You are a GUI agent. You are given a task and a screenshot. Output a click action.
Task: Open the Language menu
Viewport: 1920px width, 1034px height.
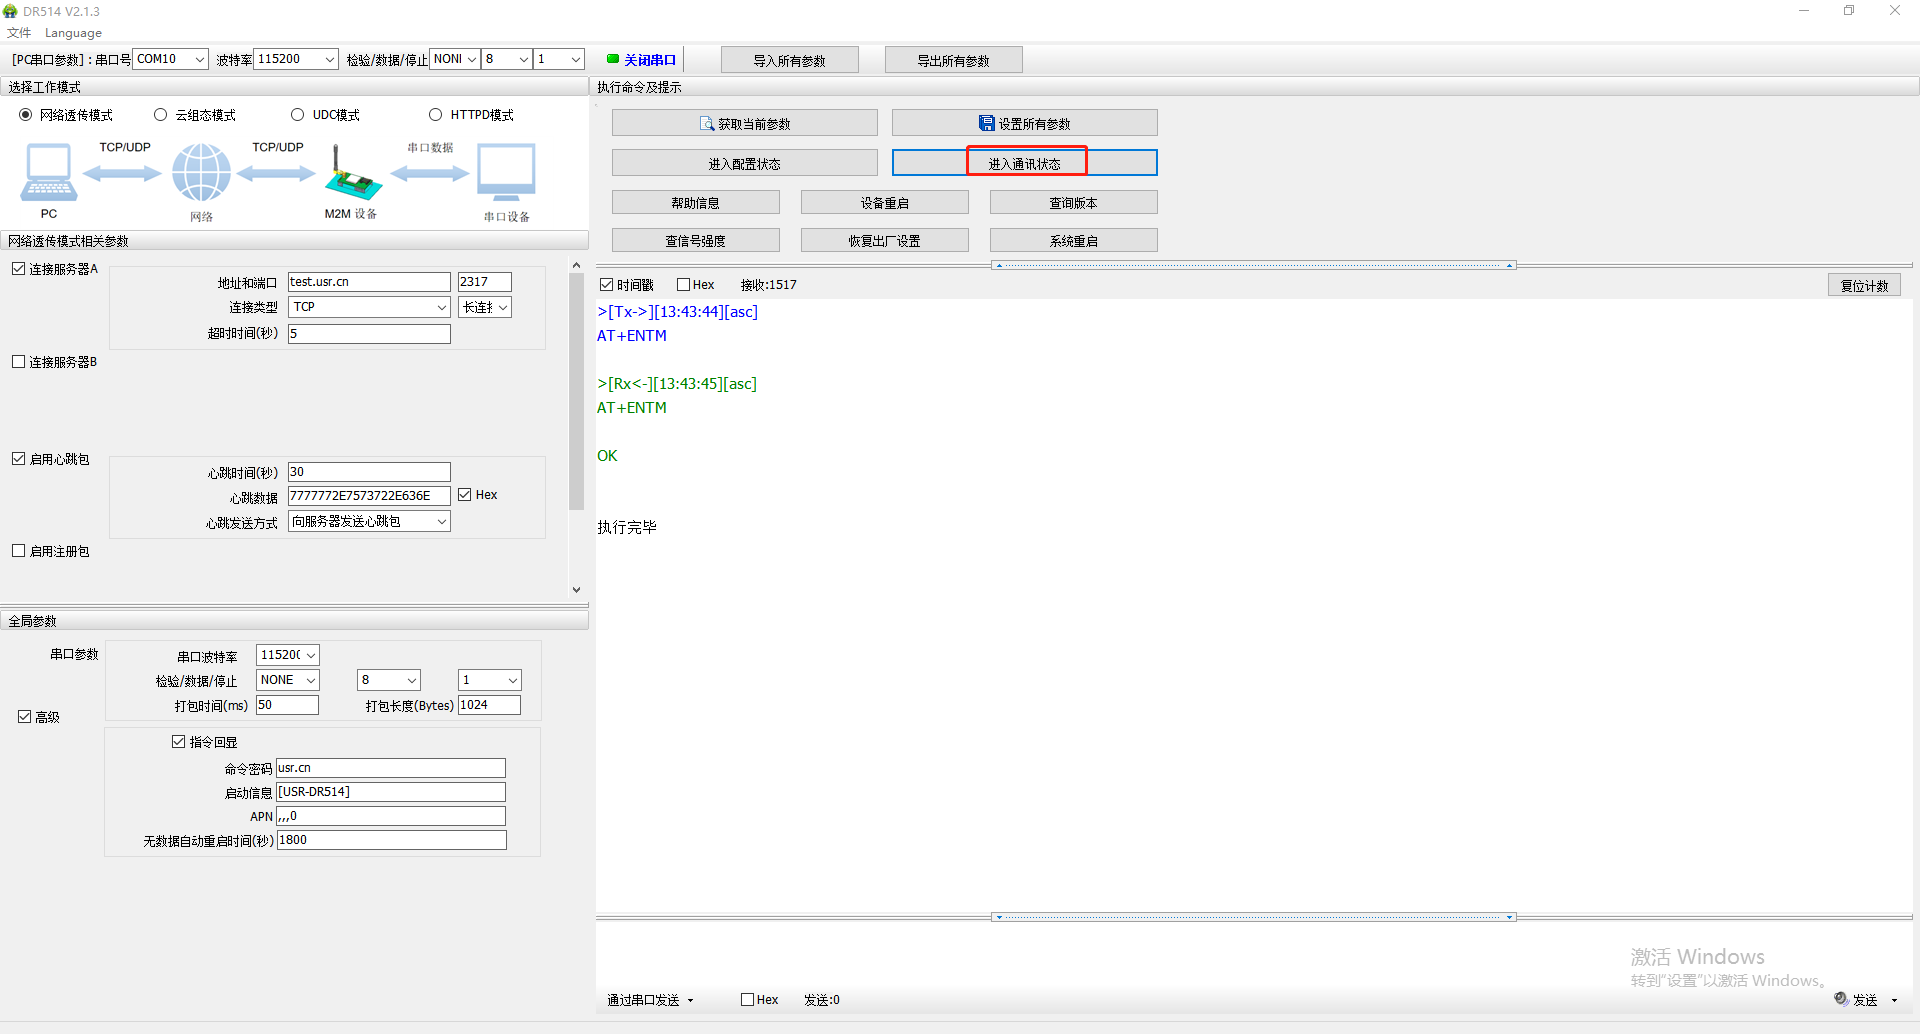coord(73,33)
